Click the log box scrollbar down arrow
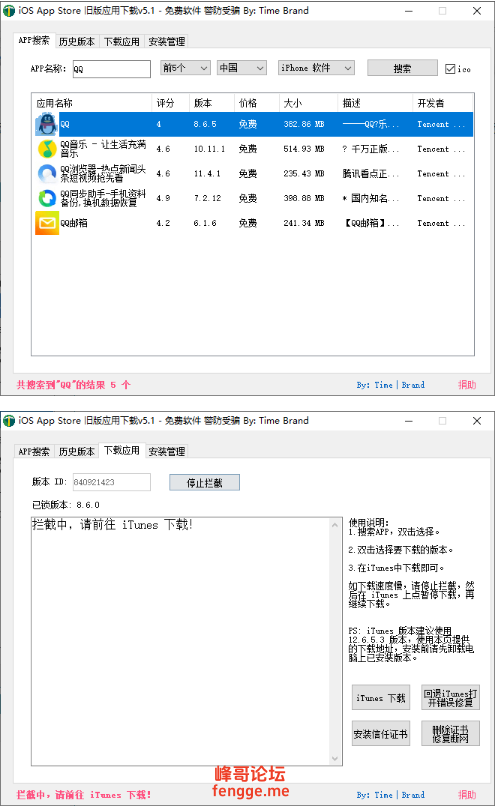Viewport: 496px width, 806px height. pyautogui.click(x=335, y=759)
